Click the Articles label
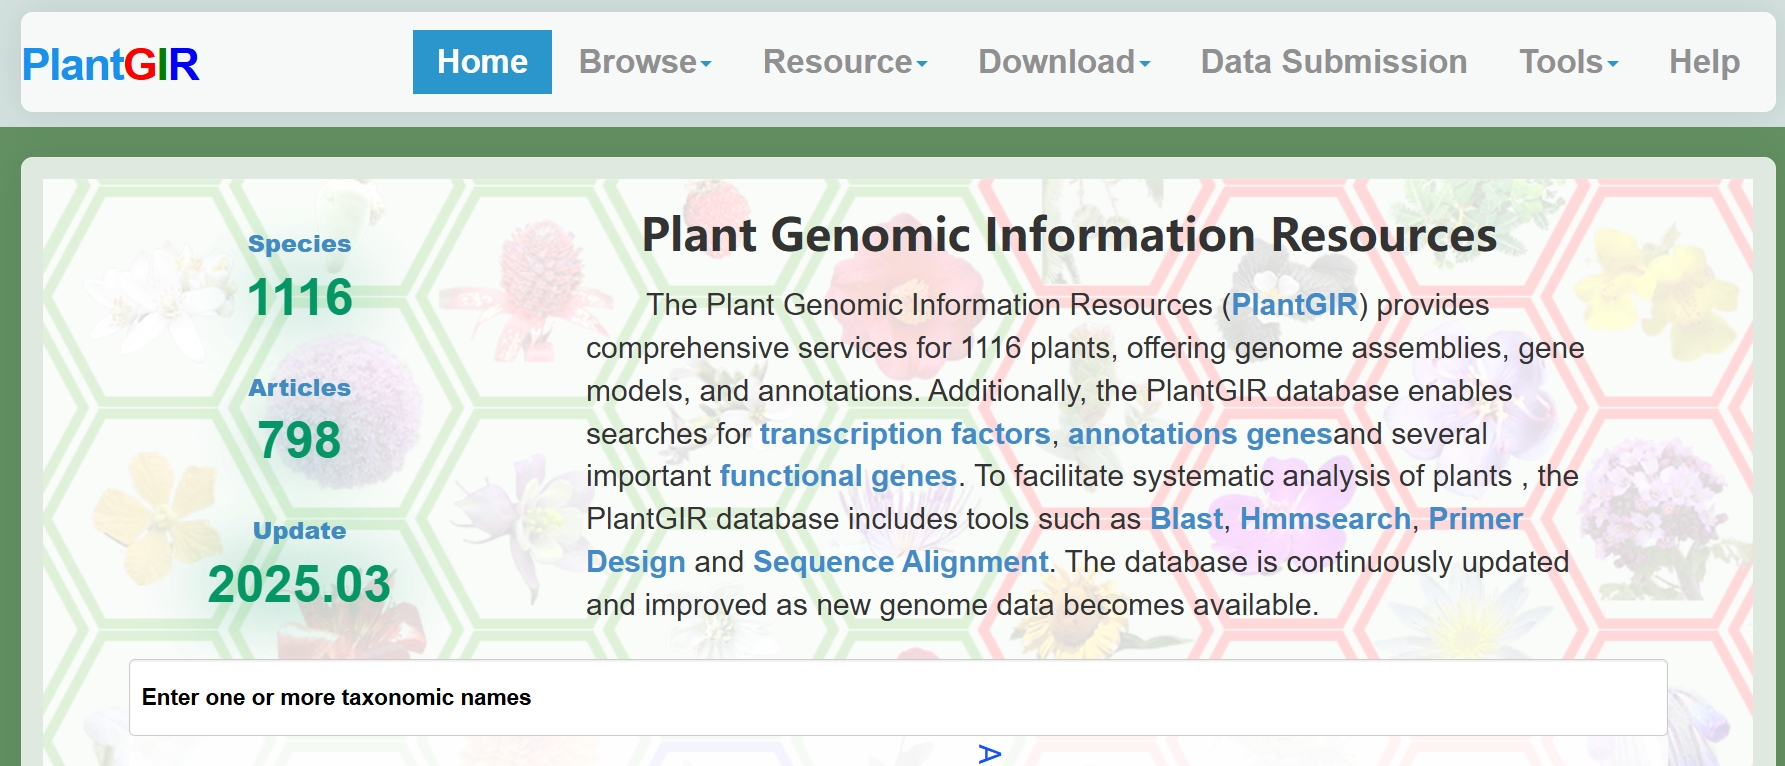The width and height of the screenshot is (1785, 766). 299,388
